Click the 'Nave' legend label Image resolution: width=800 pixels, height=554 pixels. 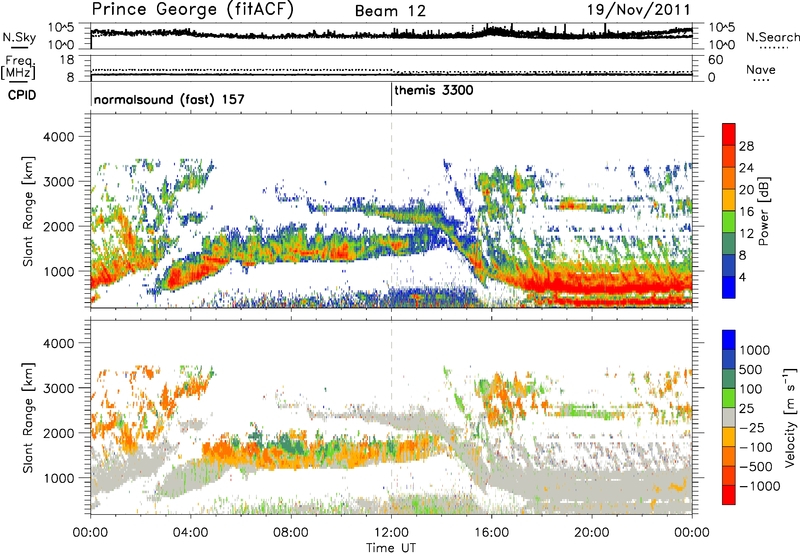click(x=761, y=70)
